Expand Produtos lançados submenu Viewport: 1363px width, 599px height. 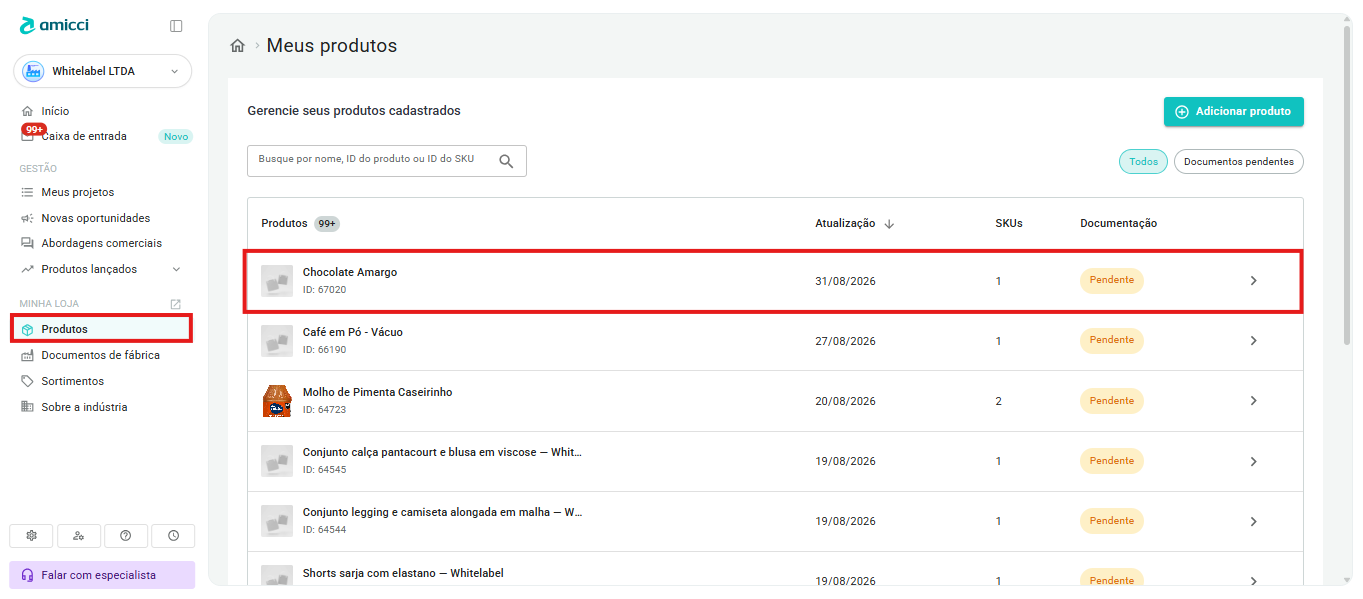click(177, 270)
